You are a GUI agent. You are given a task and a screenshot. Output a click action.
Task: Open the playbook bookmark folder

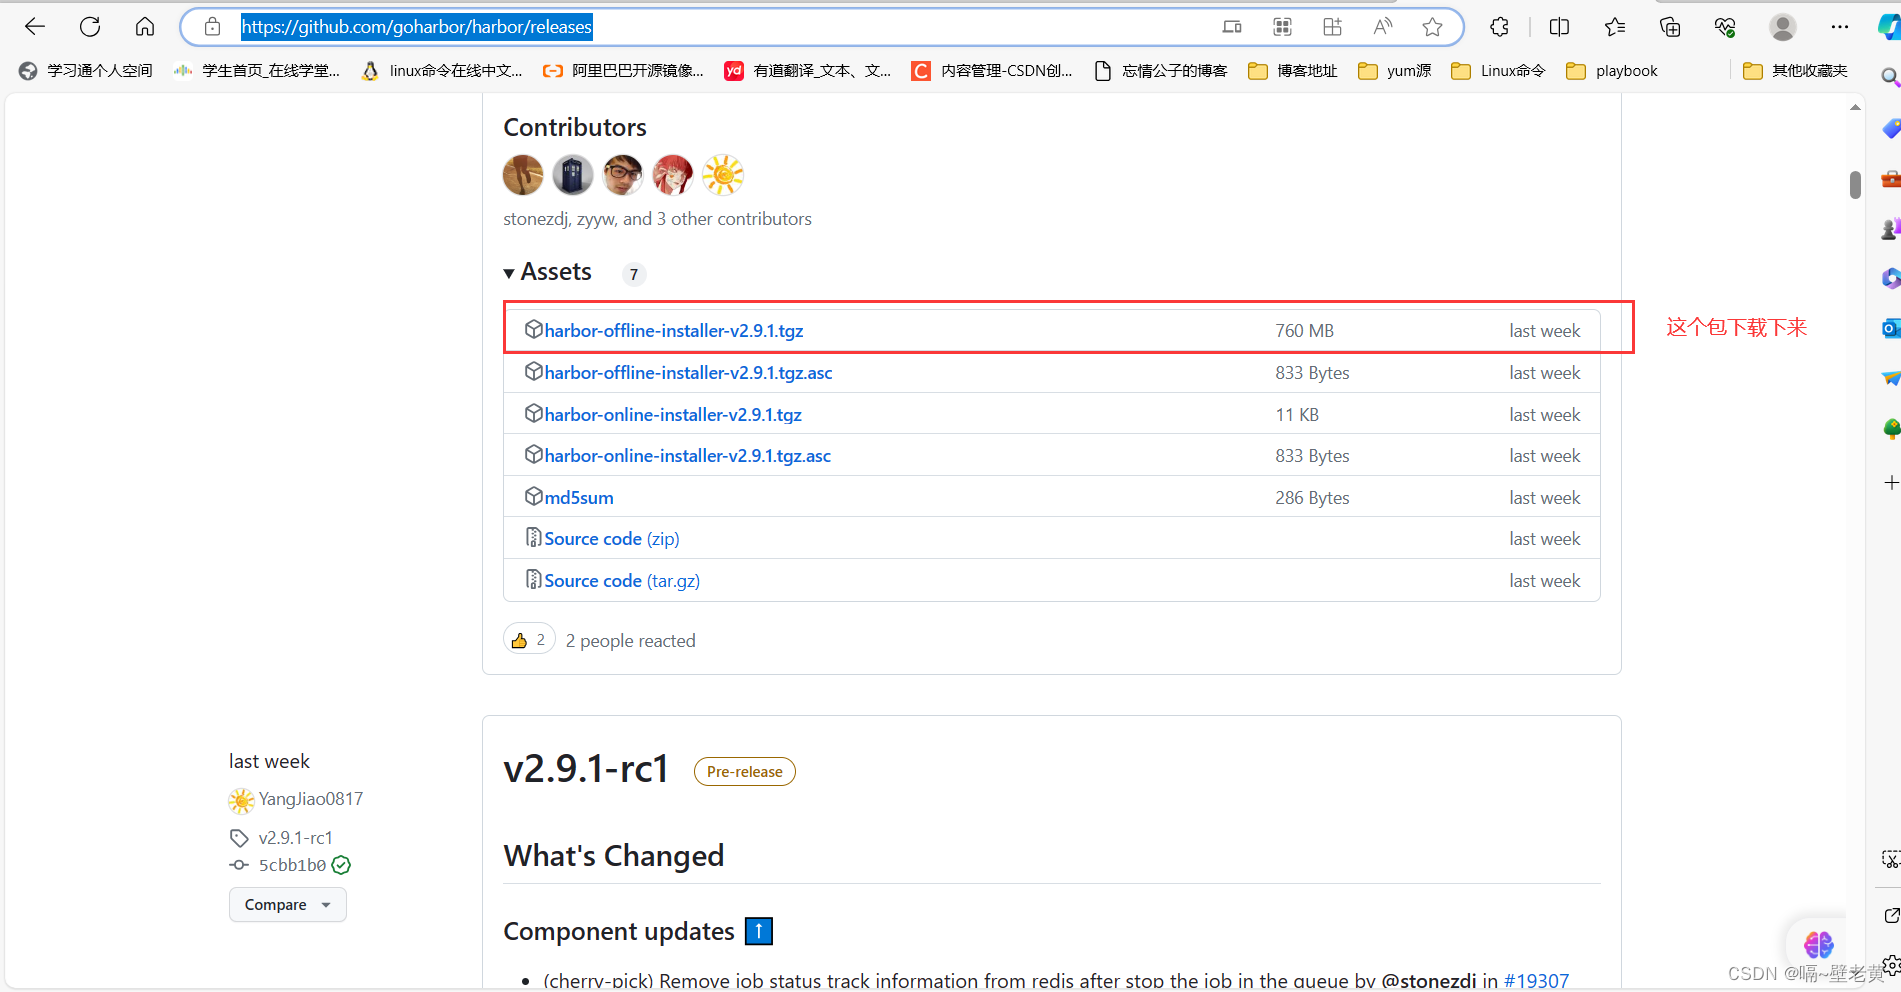click(x=1612, y=71)
